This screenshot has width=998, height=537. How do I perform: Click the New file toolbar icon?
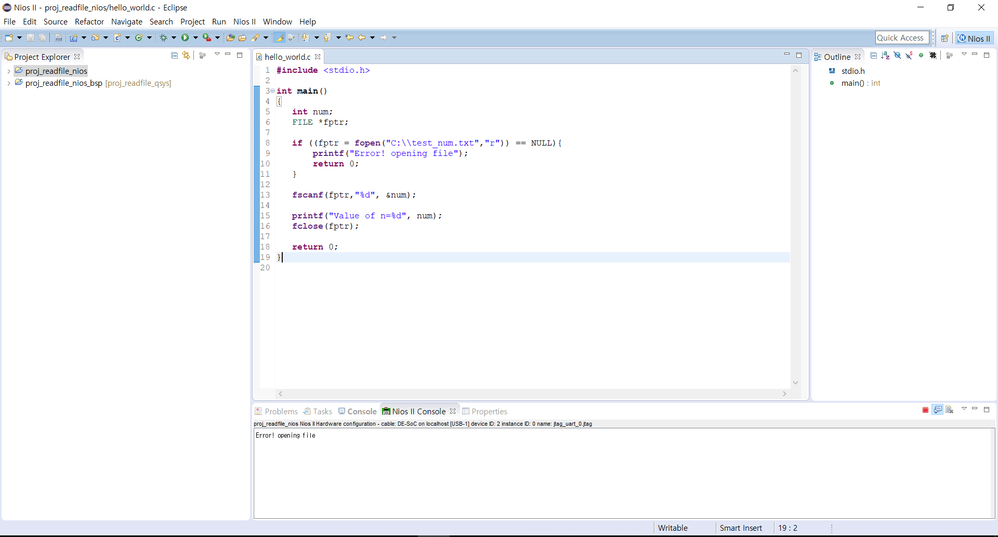click(x=8, y=38)
